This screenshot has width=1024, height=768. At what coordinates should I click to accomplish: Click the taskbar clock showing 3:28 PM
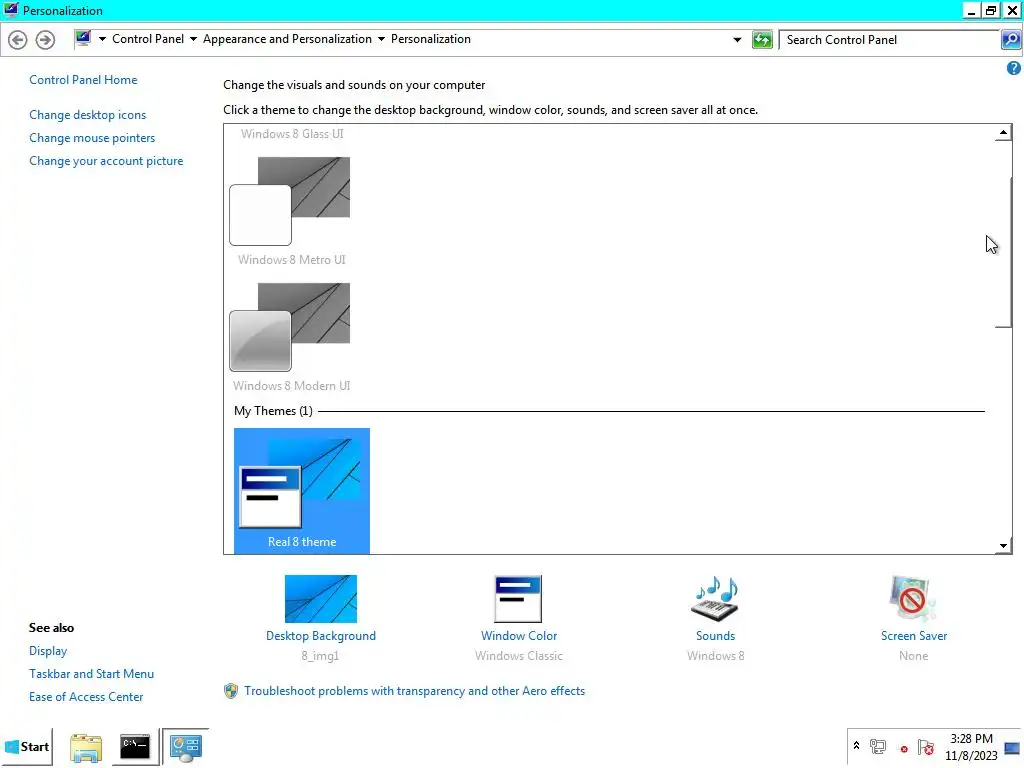click(970, 747)
